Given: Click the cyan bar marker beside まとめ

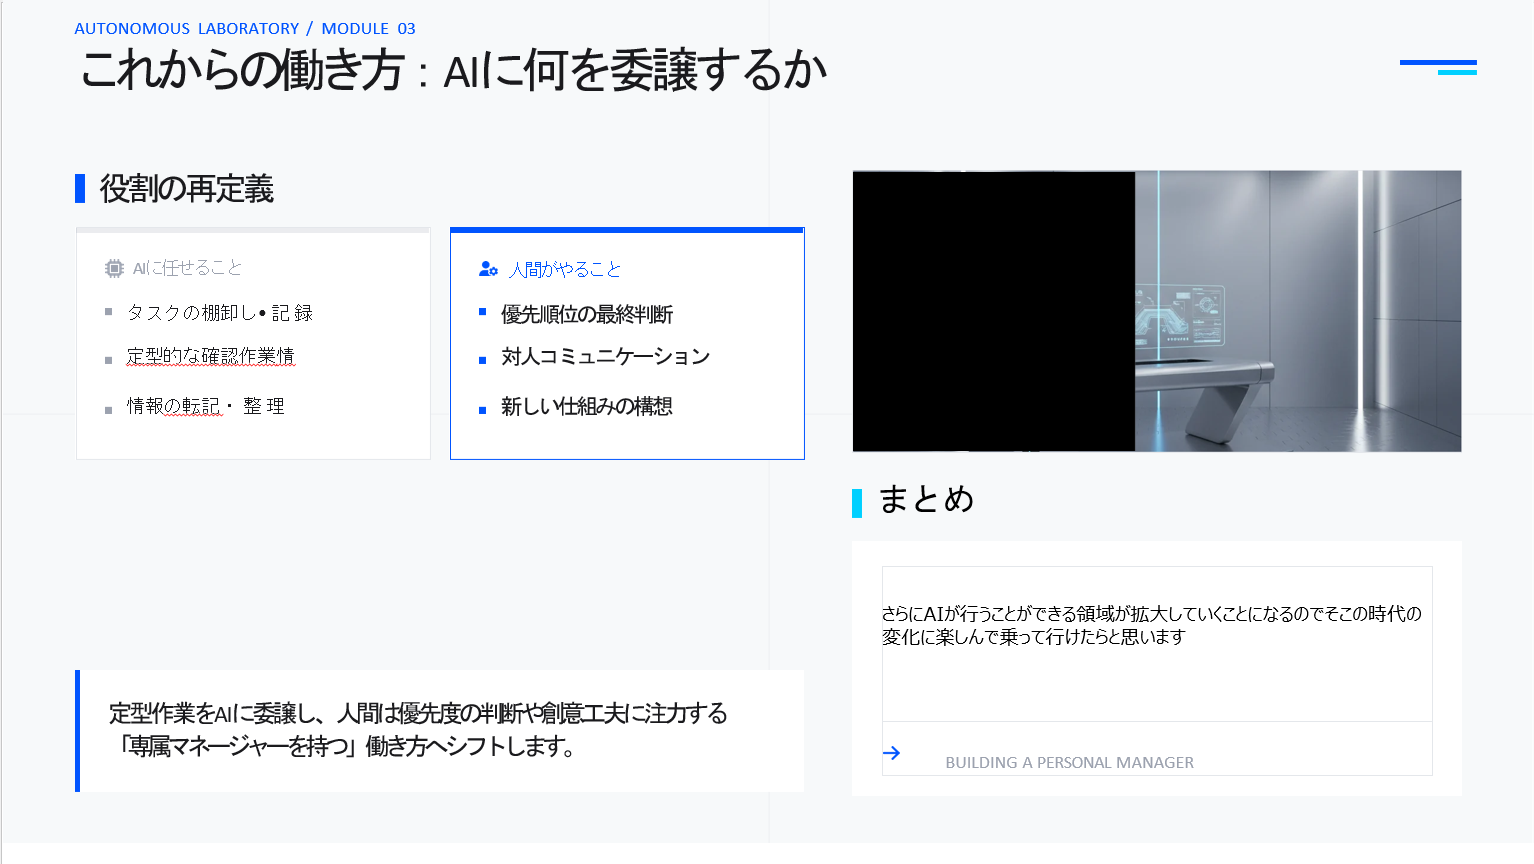Looking at the screenshot, I should [x=857, y=503].
